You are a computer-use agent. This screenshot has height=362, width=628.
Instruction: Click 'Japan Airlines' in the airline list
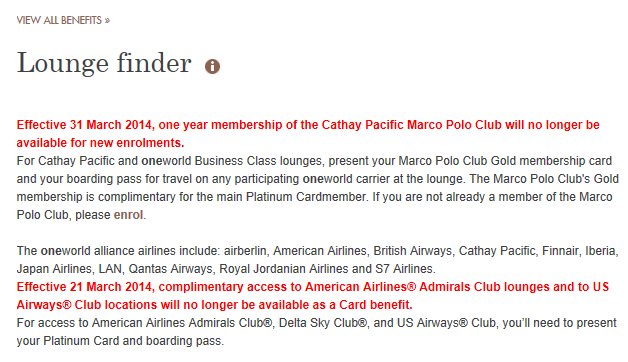54,269
